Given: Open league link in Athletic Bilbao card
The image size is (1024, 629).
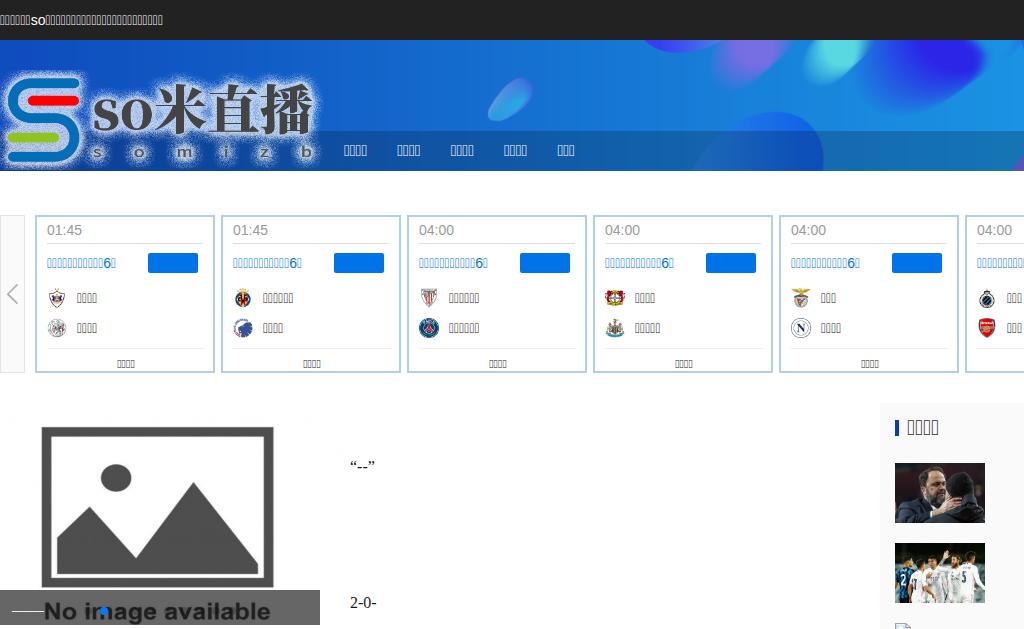Looking at the screenshot, I should pyautogui.click(x=453, y=263).
